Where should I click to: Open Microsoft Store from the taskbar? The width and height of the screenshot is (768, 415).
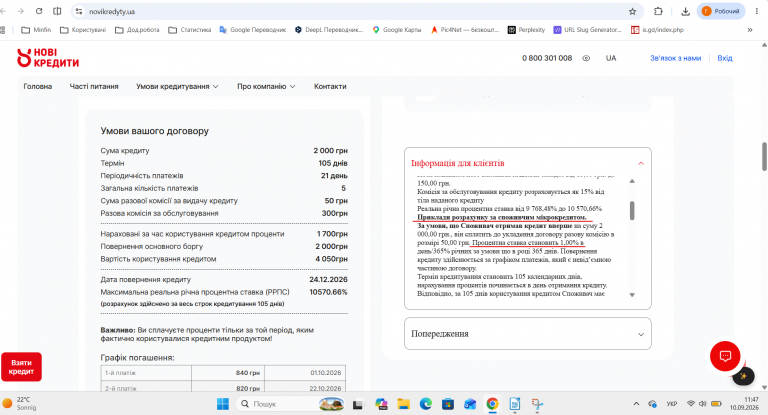[x=448, y=404]
